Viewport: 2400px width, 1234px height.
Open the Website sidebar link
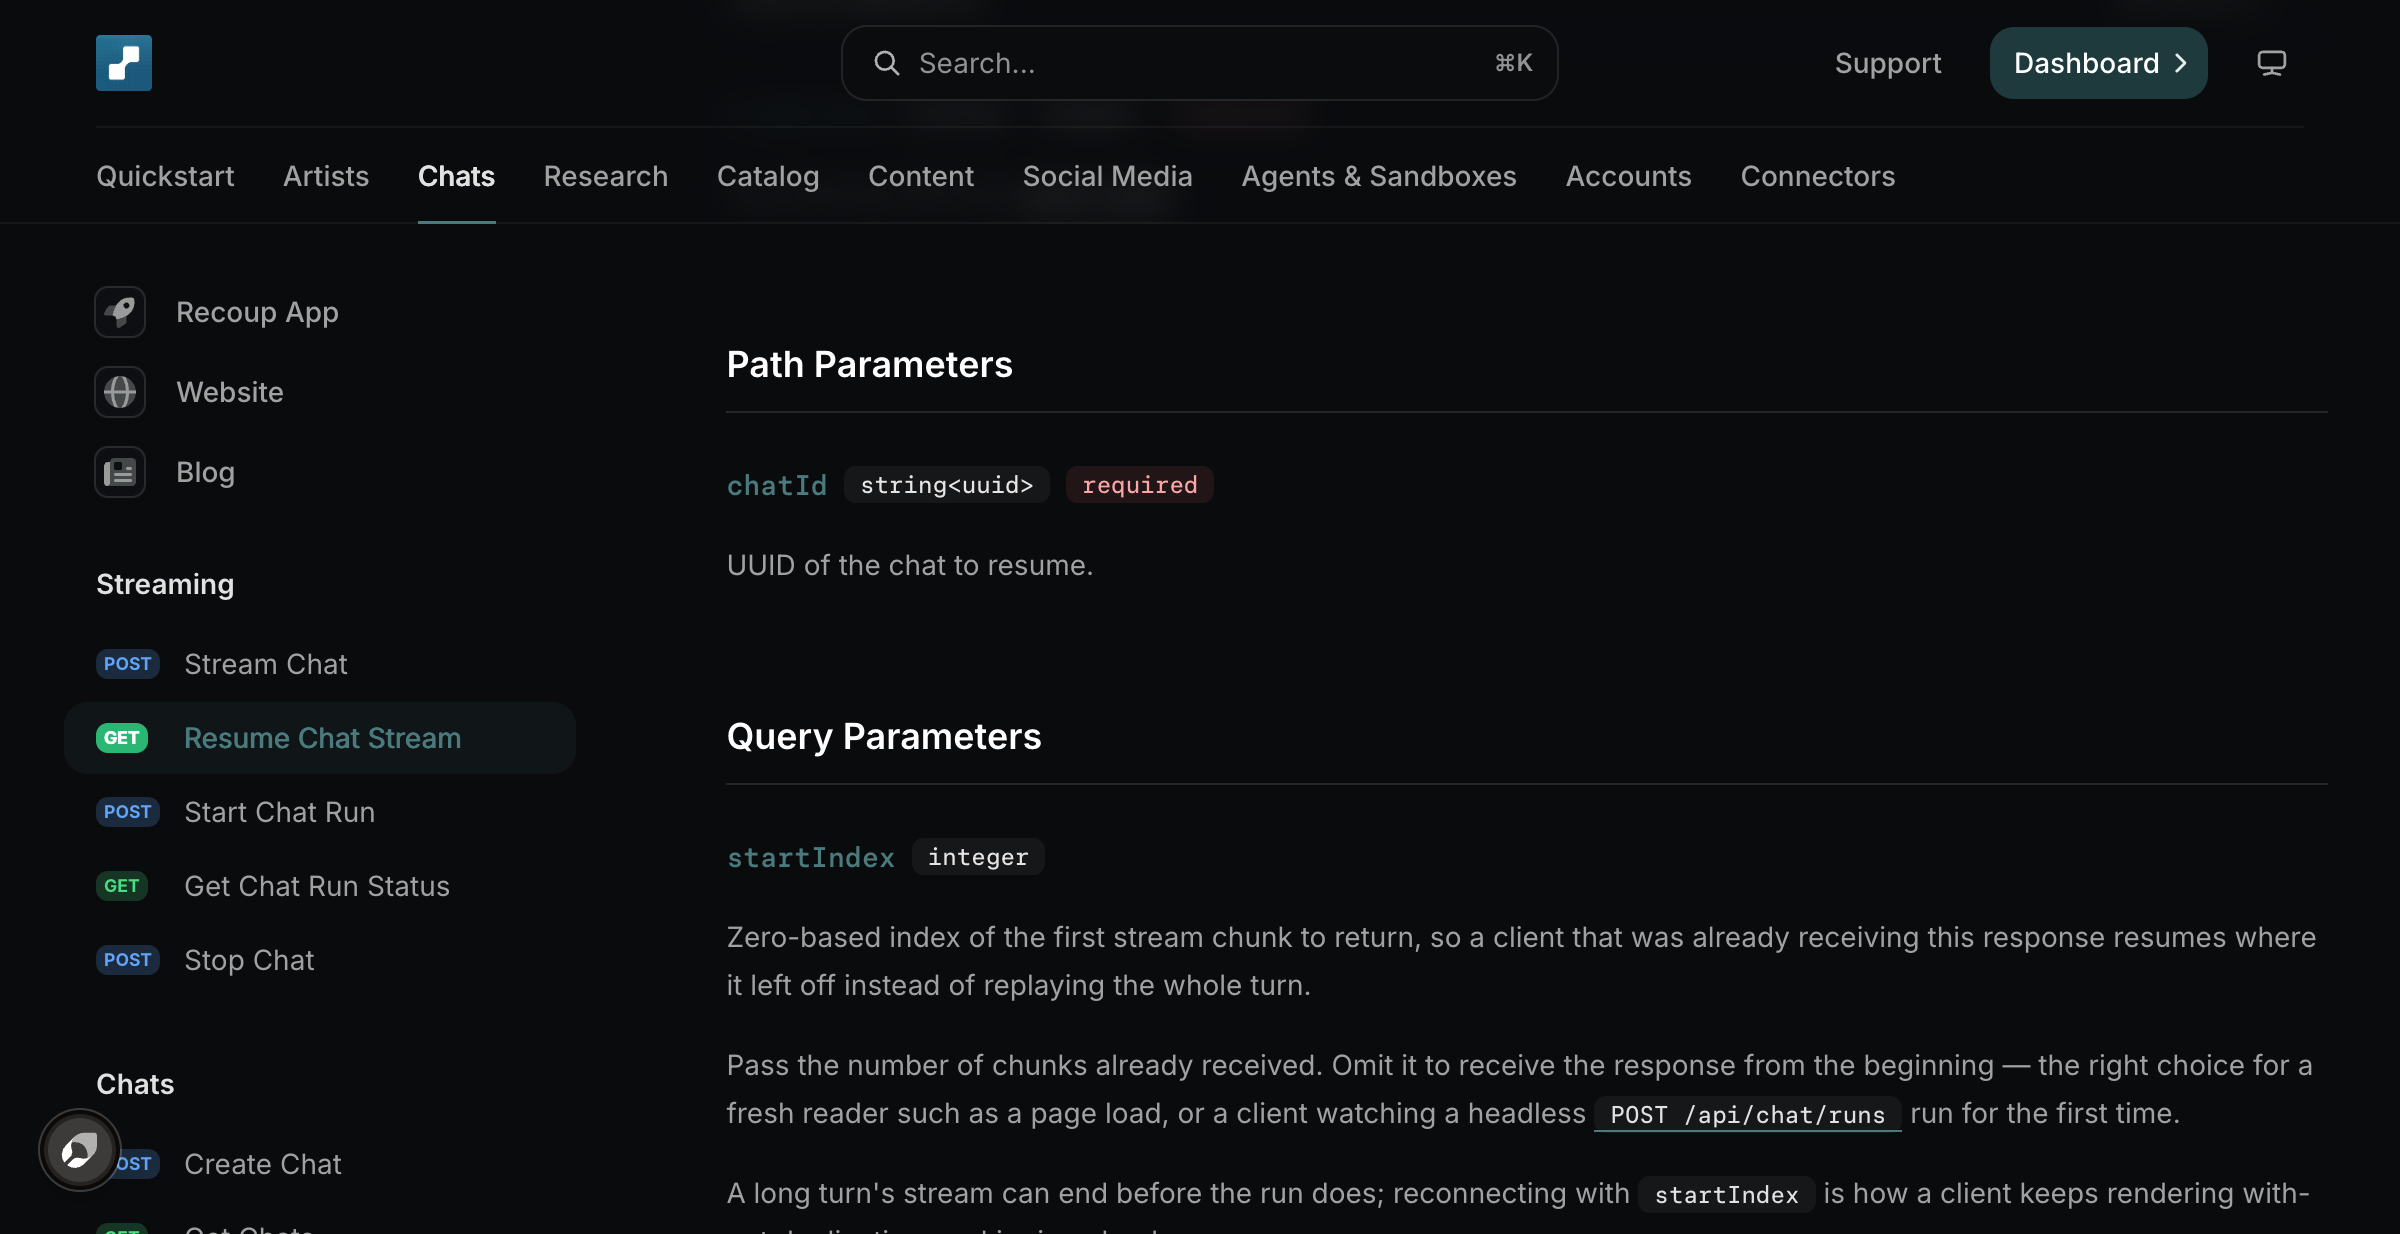(230, 392)
